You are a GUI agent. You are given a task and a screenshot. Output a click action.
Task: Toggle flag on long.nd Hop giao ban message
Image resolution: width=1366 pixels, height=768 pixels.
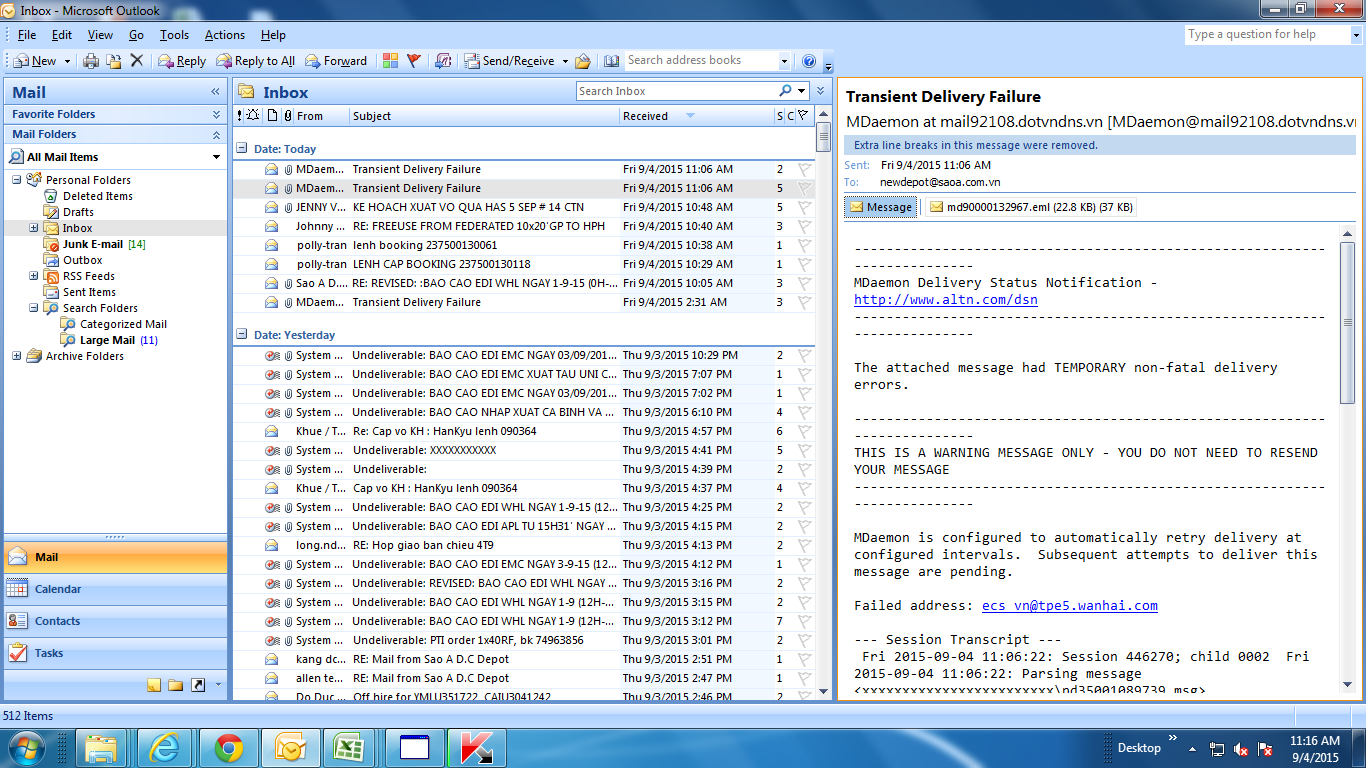click(x=803, y=545)
